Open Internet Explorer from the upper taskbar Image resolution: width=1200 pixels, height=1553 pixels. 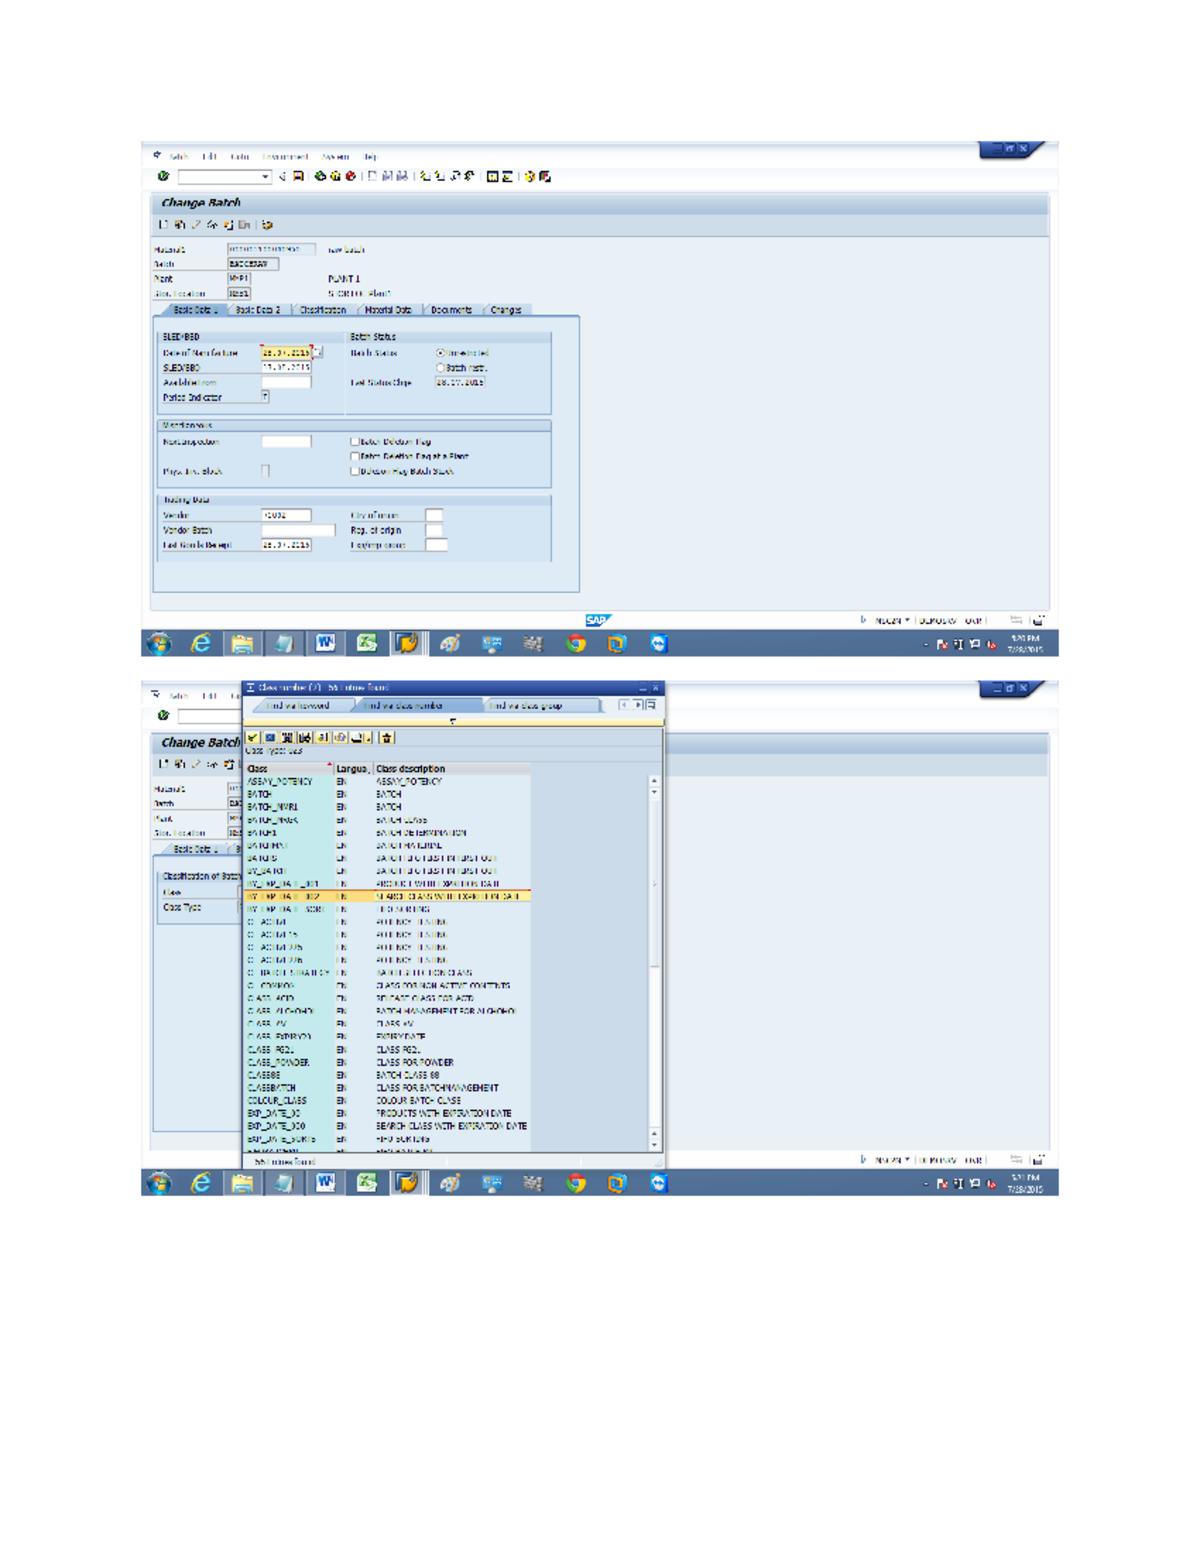(x=201, y=644)
